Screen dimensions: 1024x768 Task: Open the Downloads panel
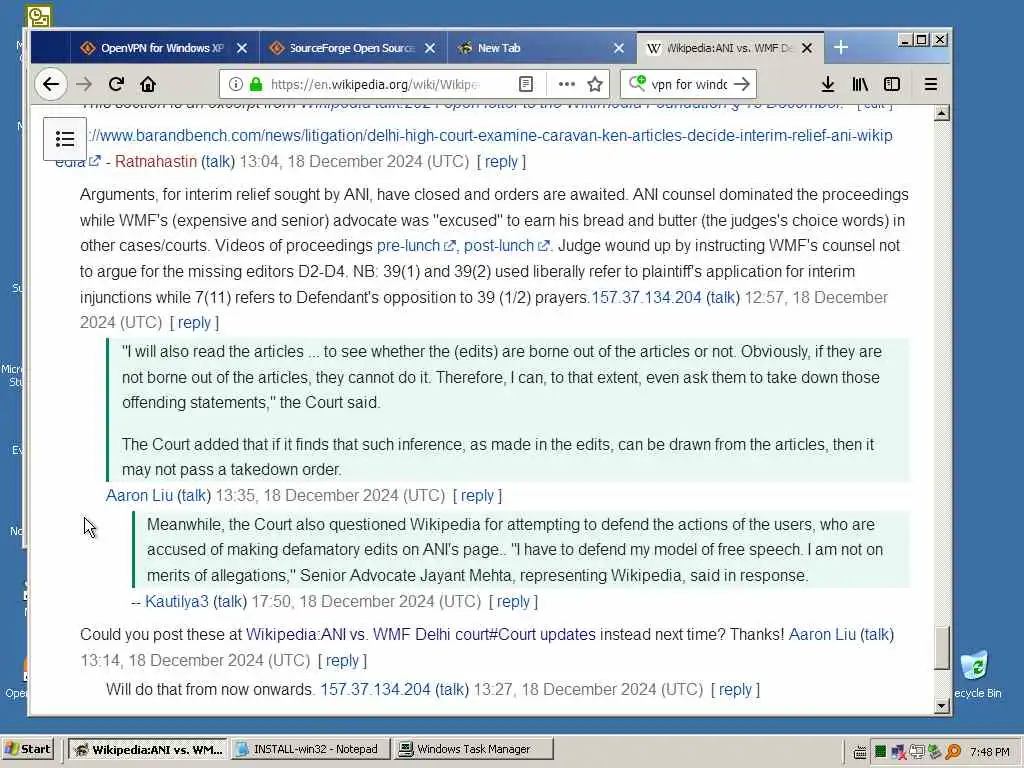(x=827, y=84)
